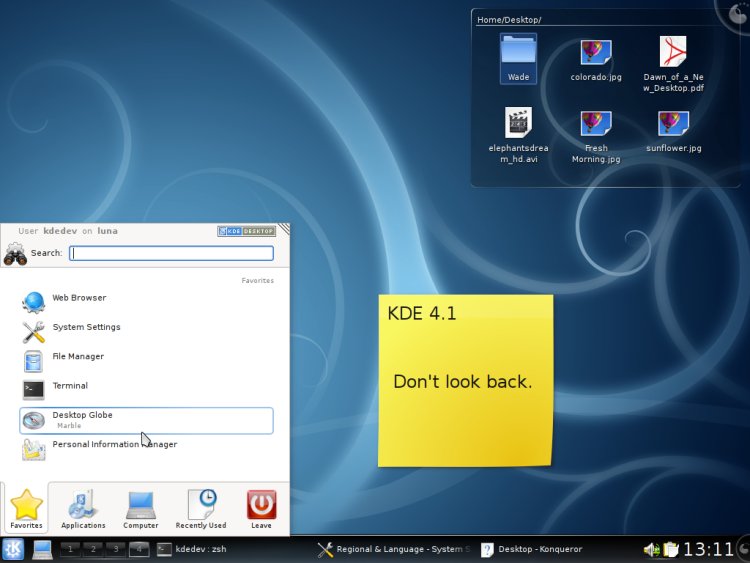750x563 pixels.
Task: Switch to the Computer tab
Action: tap(140, 508)
